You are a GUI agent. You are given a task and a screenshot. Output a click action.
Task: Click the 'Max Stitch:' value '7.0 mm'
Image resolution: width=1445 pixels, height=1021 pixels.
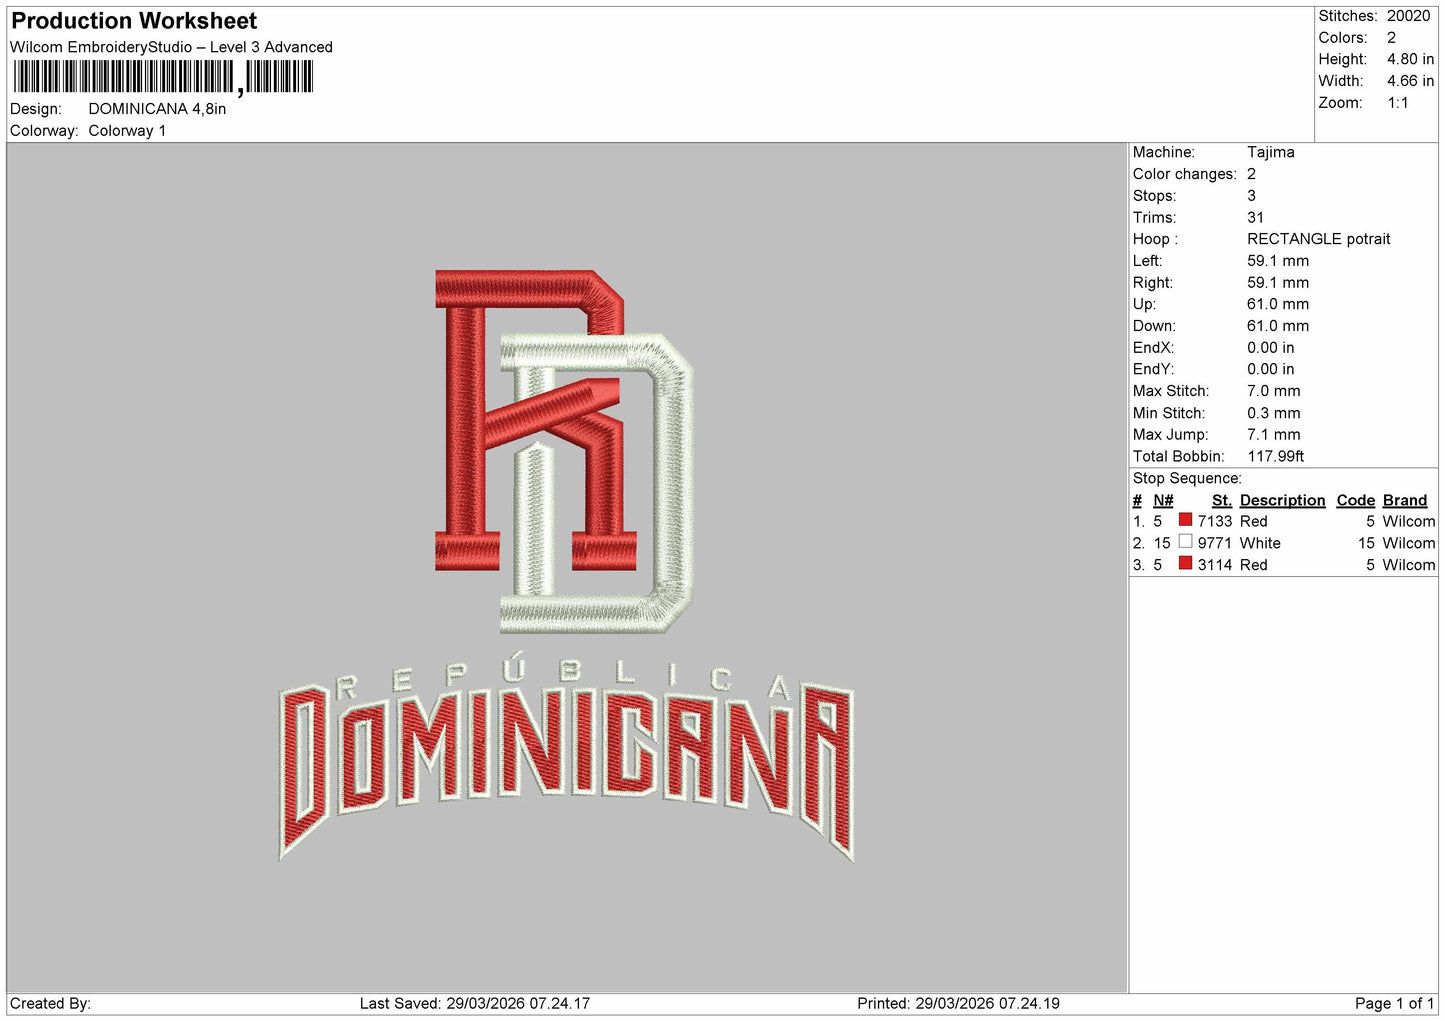(1273, 391)
